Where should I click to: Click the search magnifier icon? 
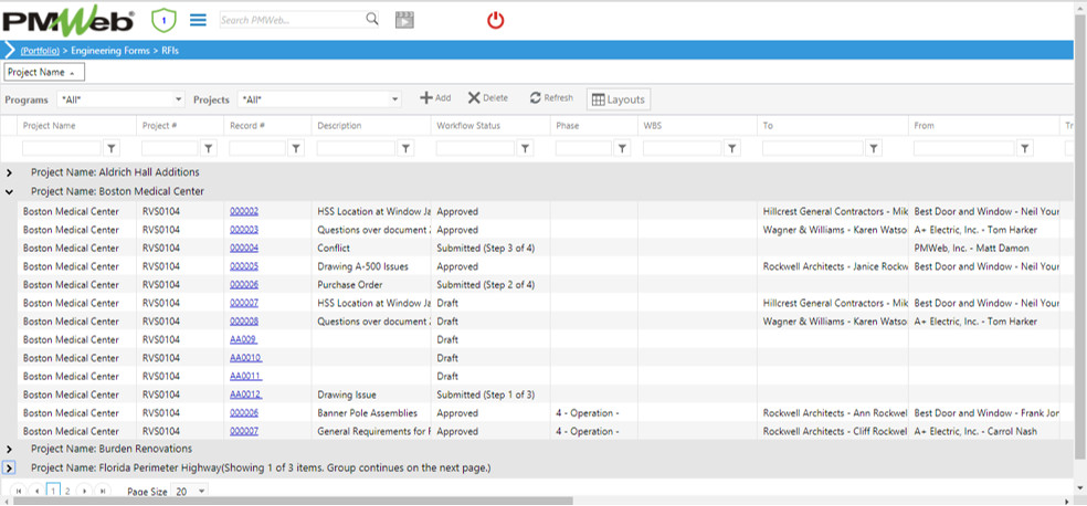(372, 19)
